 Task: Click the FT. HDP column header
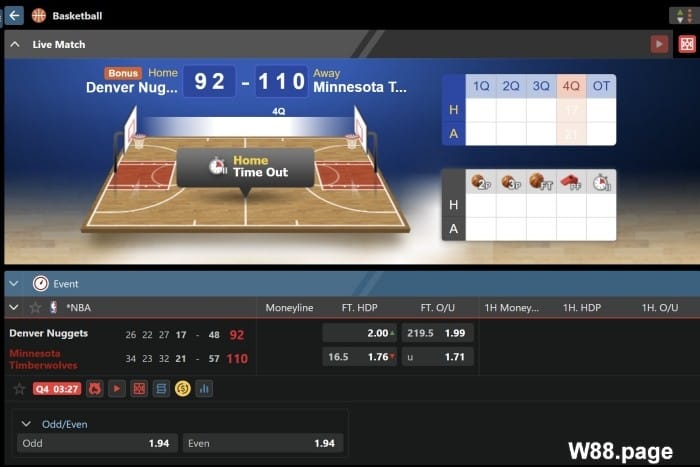359,308
